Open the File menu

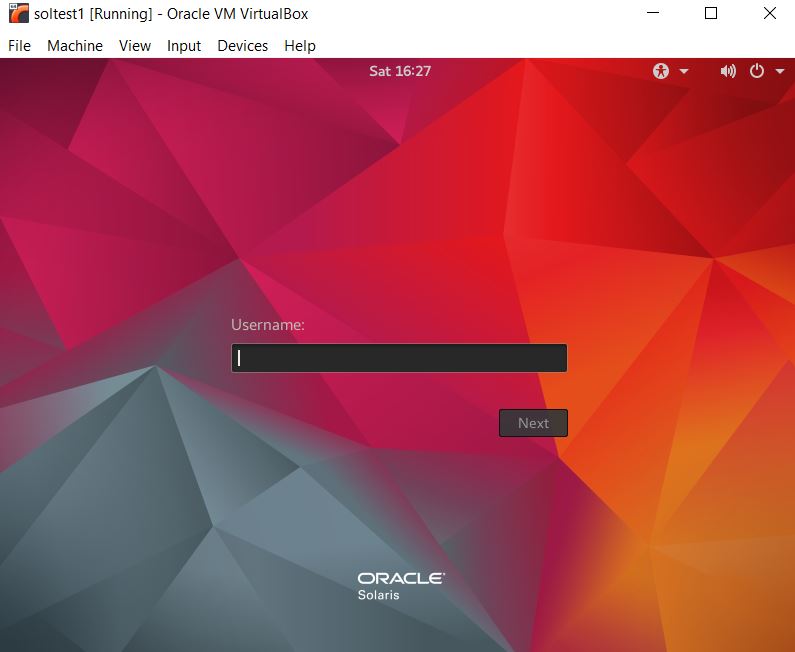click(19, 46)
